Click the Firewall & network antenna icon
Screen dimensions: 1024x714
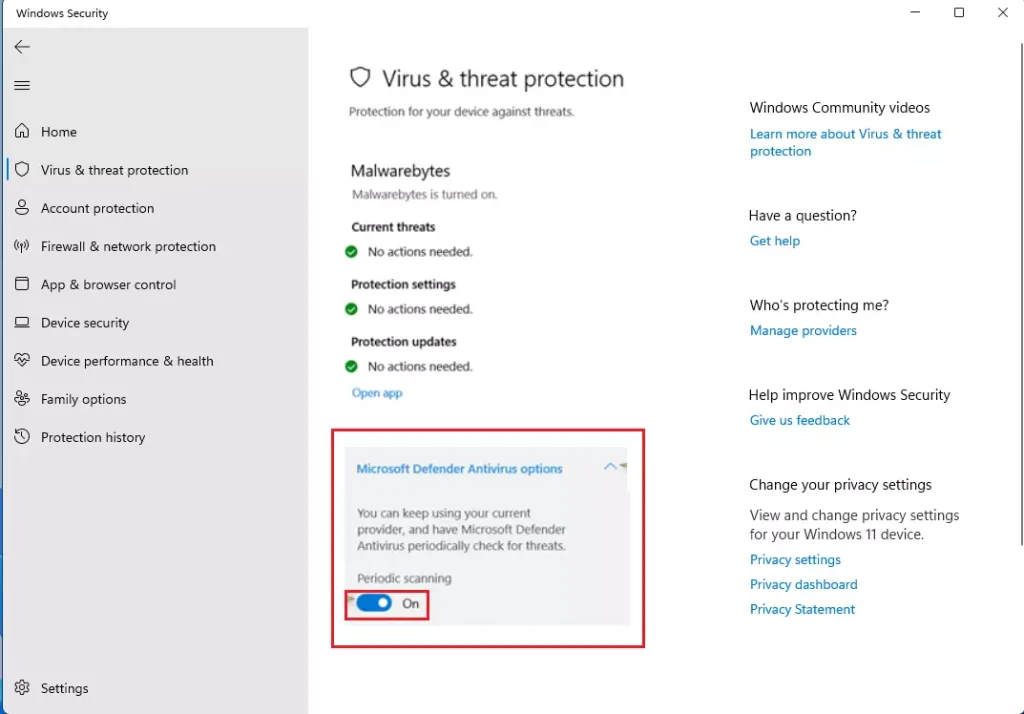(22, 246)
